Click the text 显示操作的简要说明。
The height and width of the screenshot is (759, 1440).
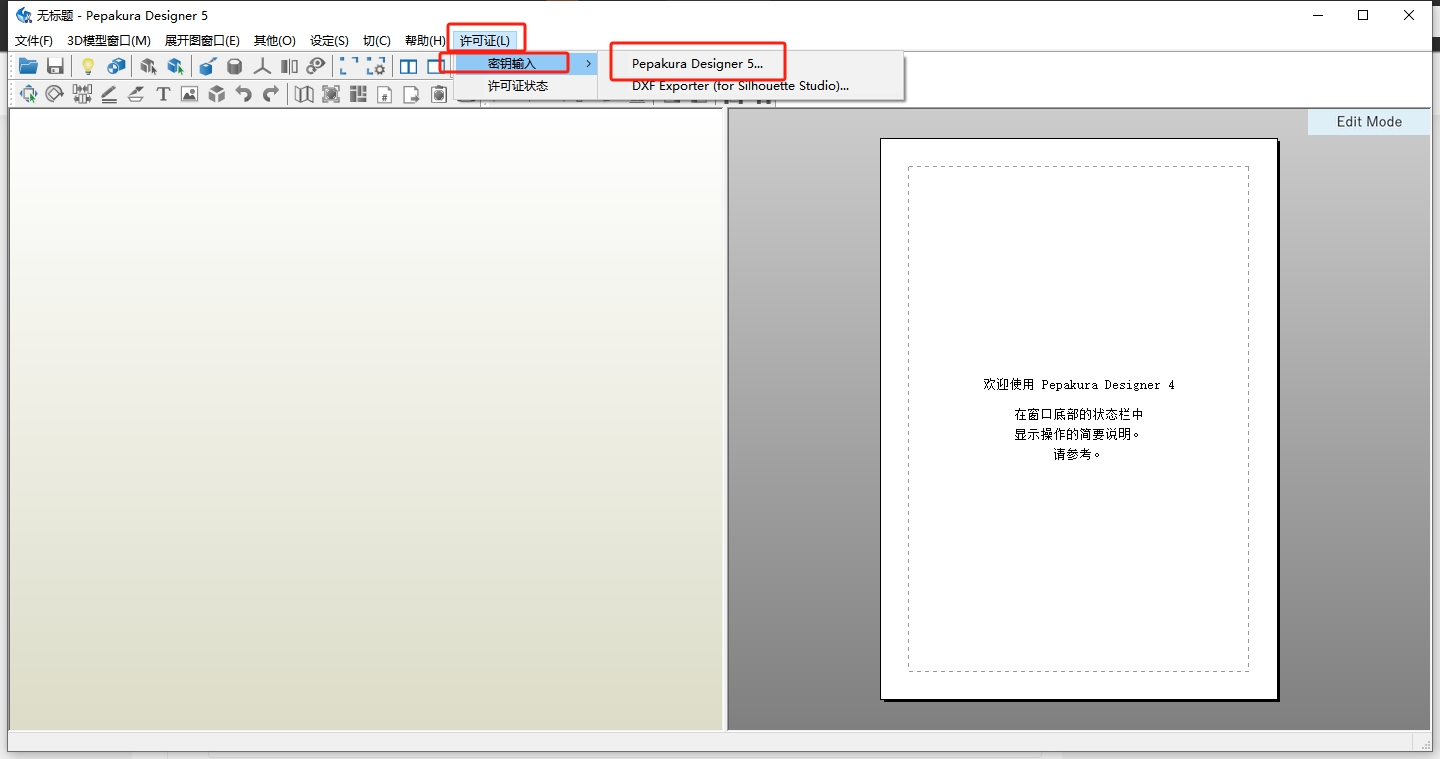pos(1079,434)
